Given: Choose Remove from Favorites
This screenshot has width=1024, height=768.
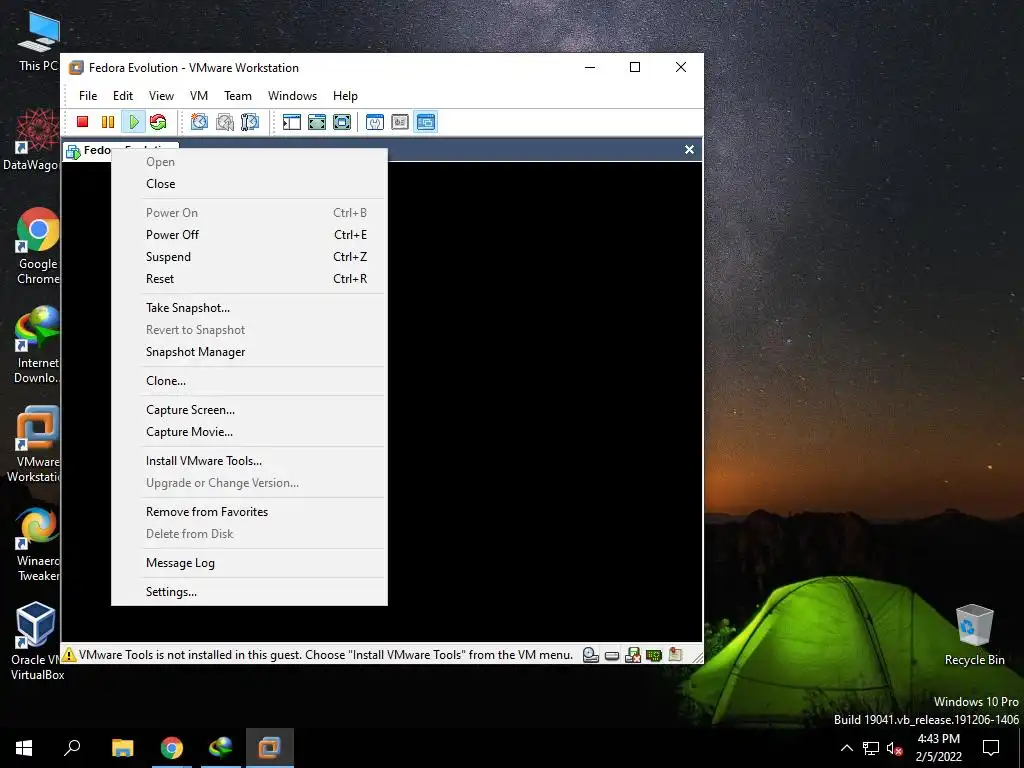Looking at the screenshot, I should pyautogui.click(x=249, y=511).
